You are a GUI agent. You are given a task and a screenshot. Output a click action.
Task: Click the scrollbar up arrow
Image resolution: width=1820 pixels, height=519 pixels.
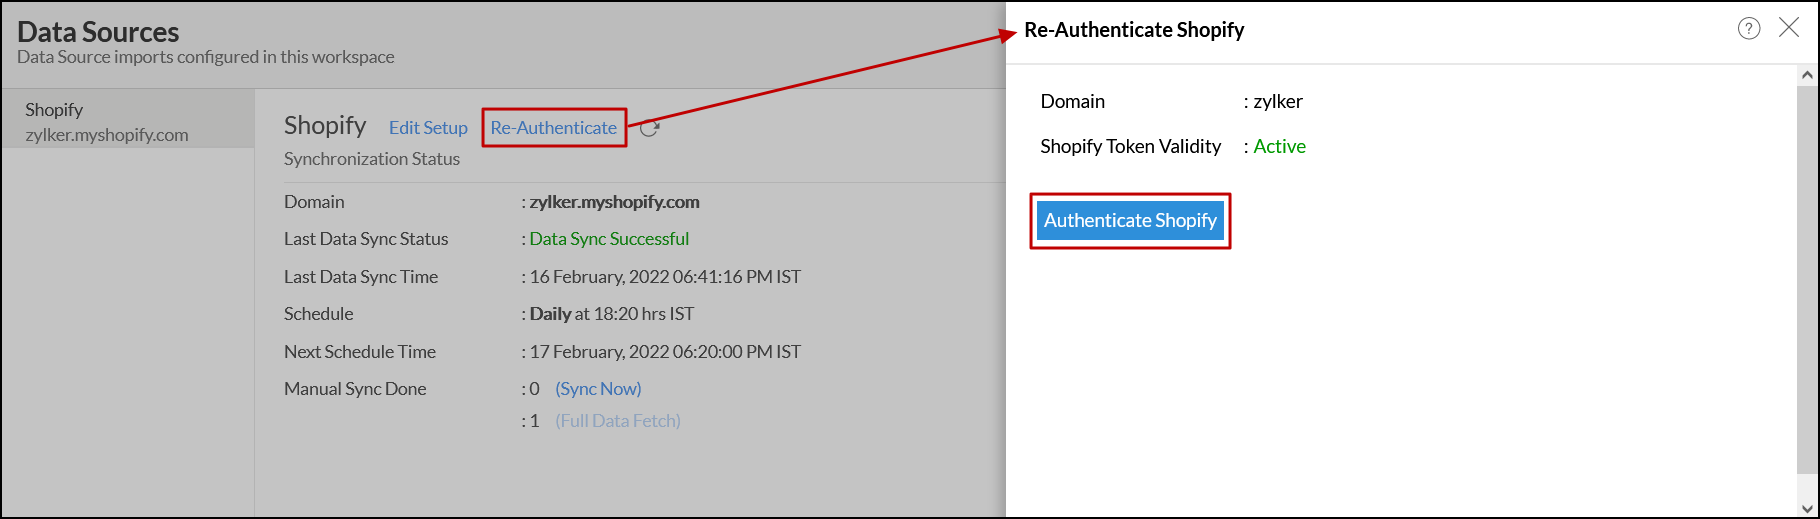(x=1807, y=75)
